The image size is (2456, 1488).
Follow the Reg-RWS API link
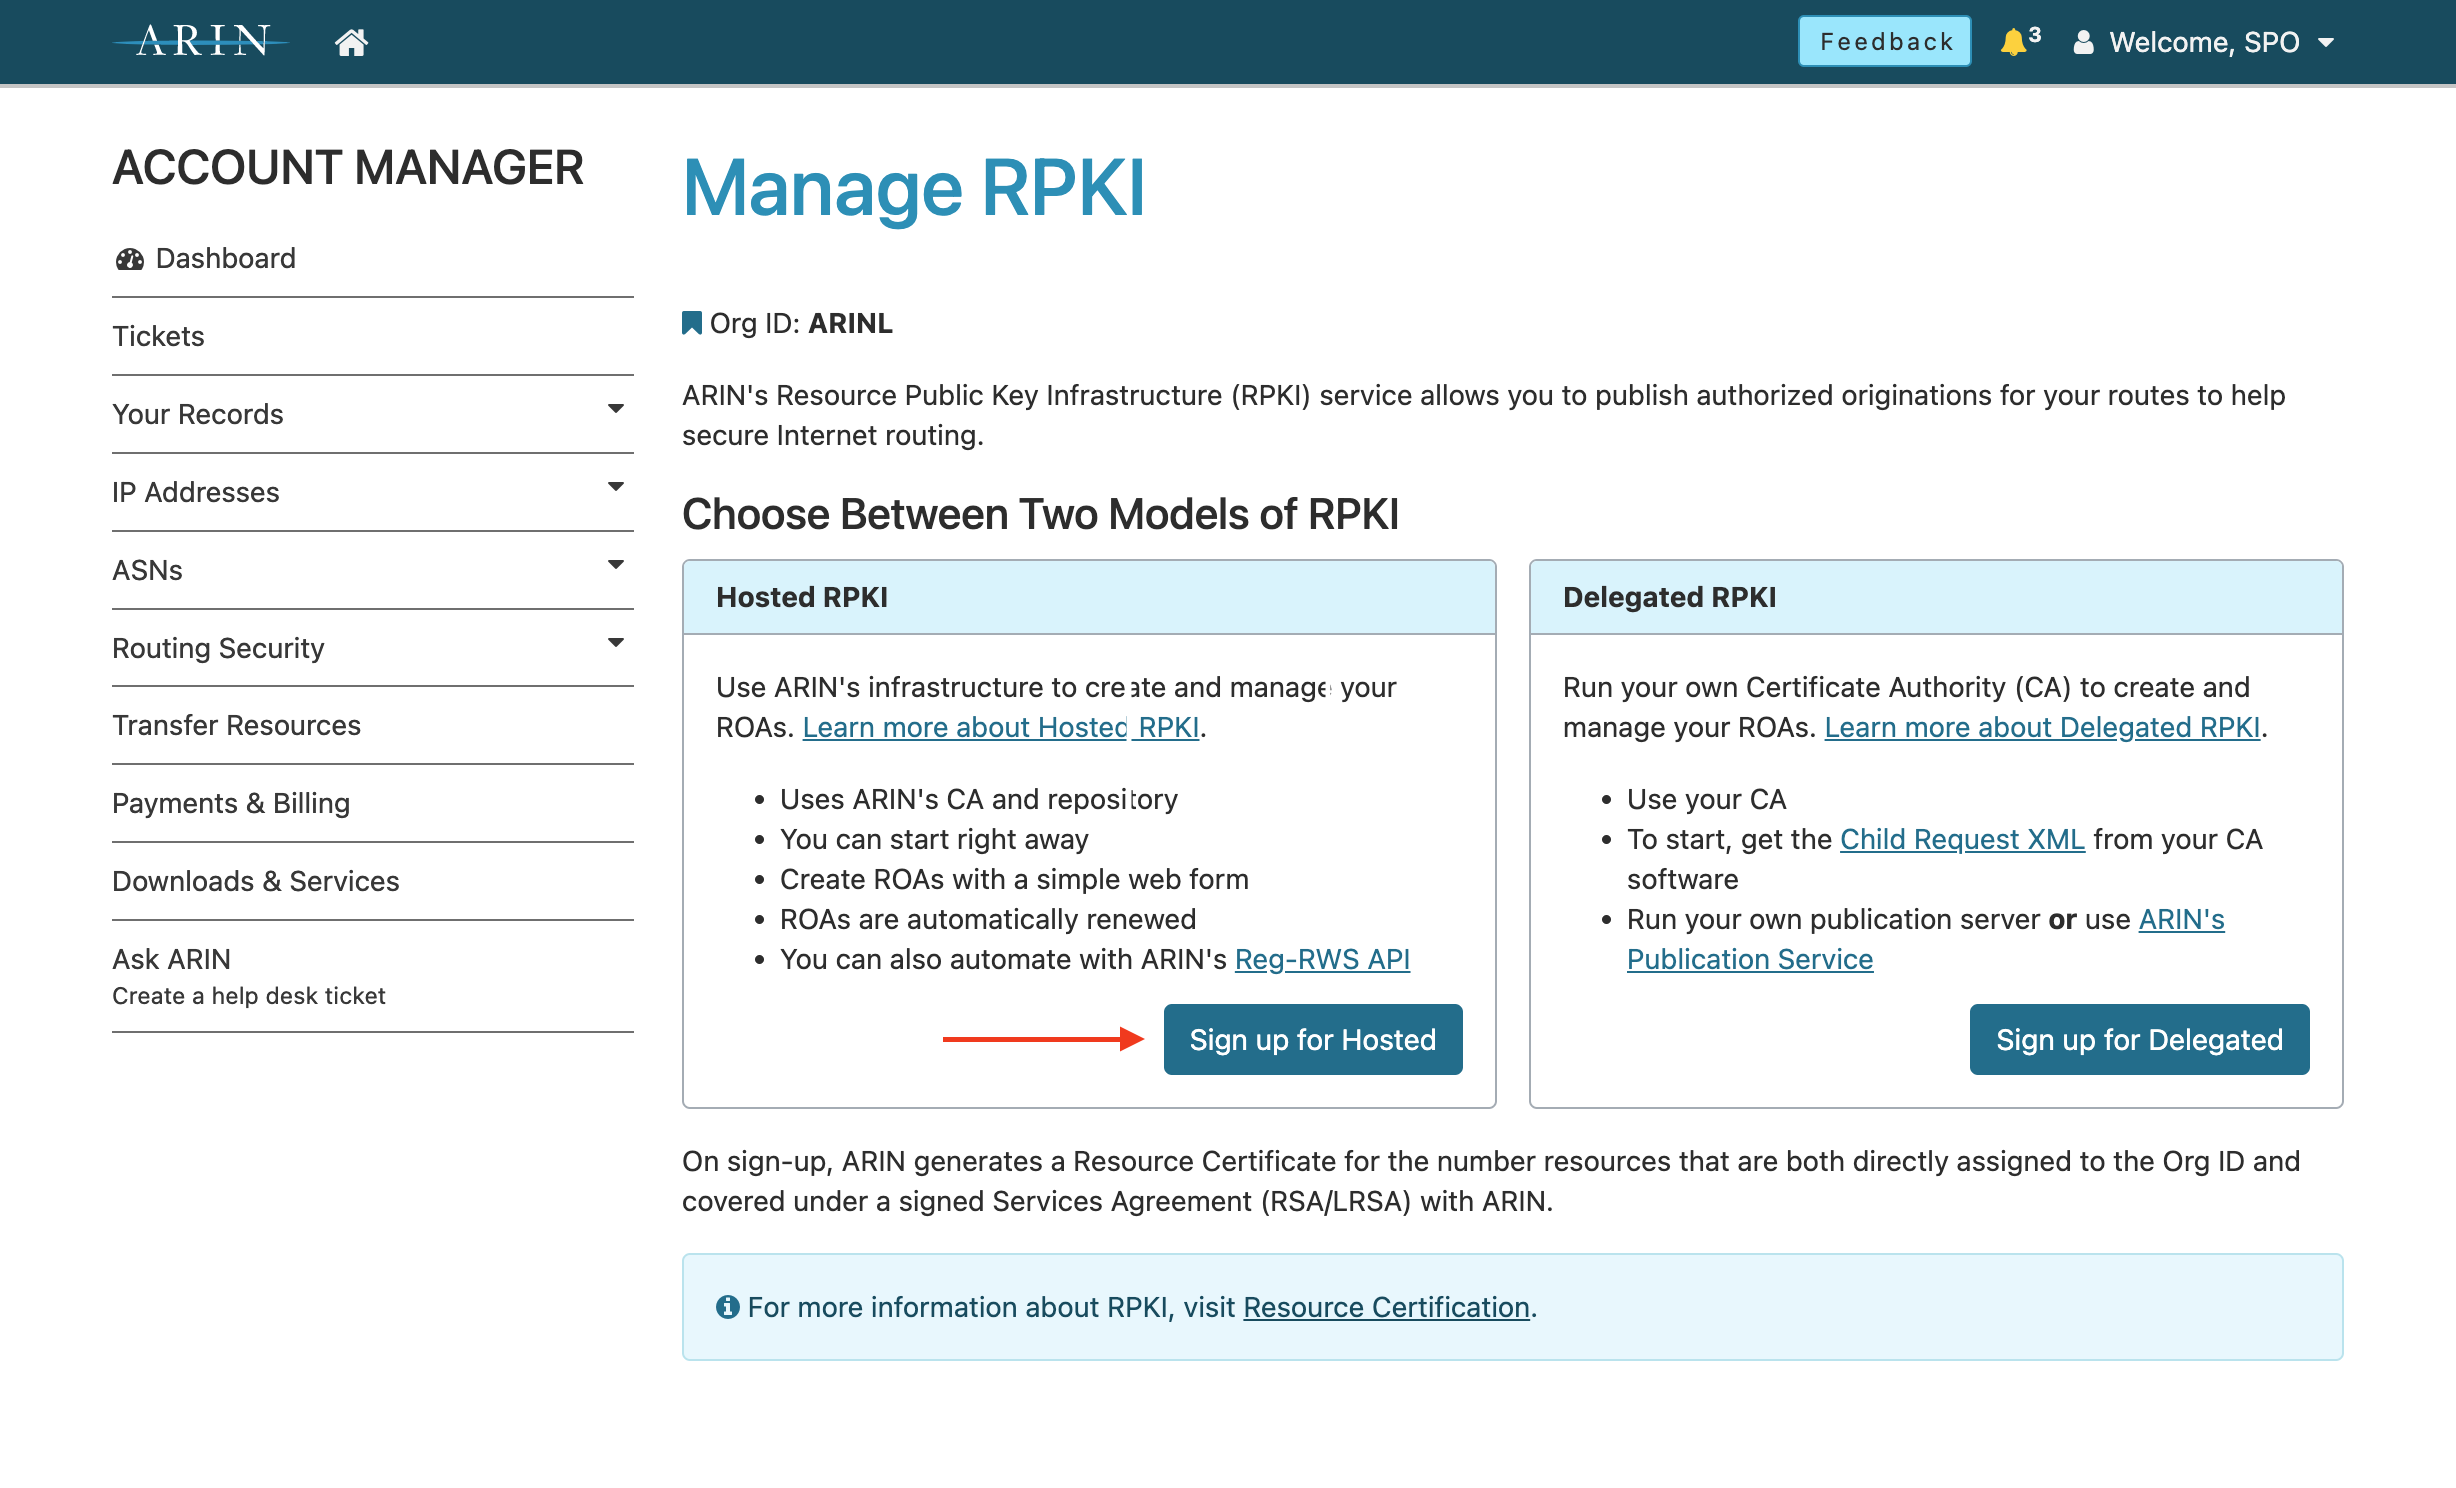pyautogui.click(x=1322, y=959)
